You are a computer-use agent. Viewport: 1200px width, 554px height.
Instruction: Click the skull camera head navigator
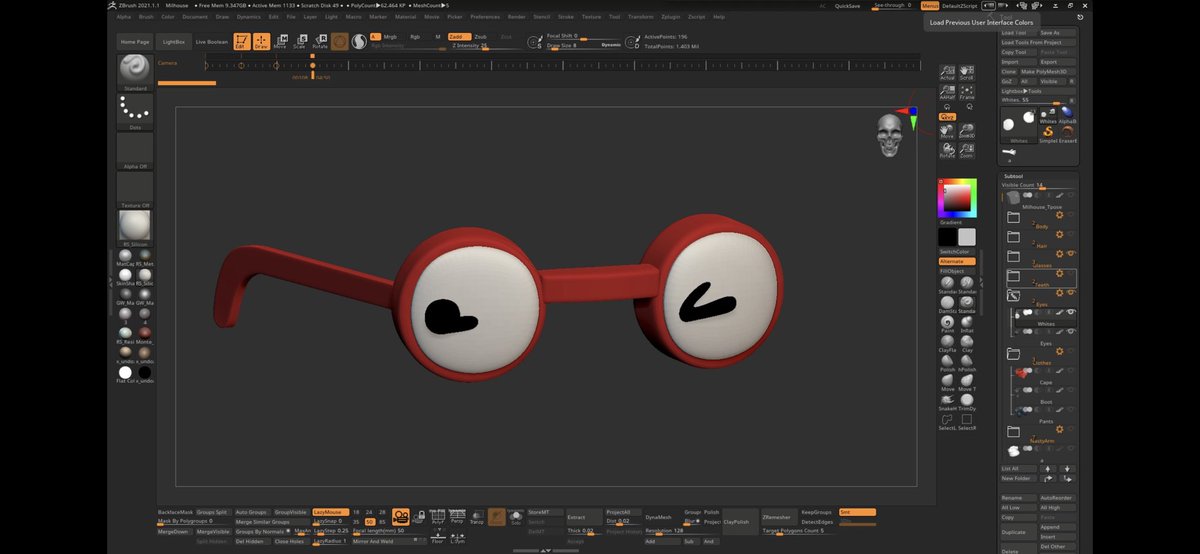click(889, 135)
